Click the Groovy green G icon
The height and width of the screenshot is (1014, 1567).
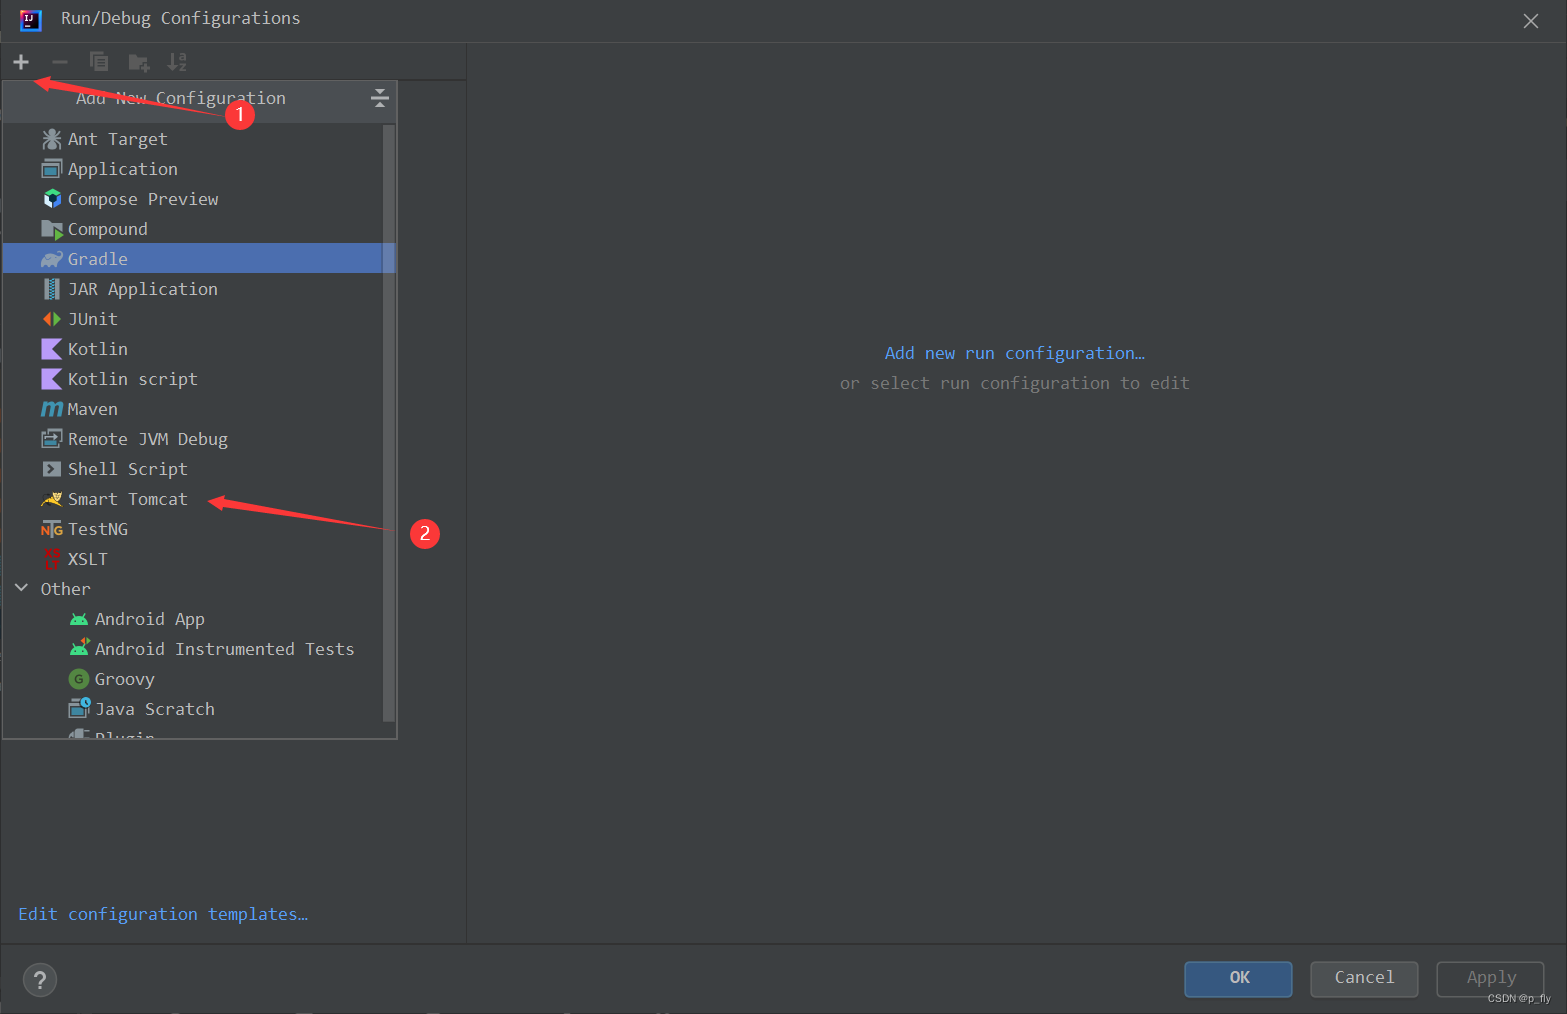(79, 679)
